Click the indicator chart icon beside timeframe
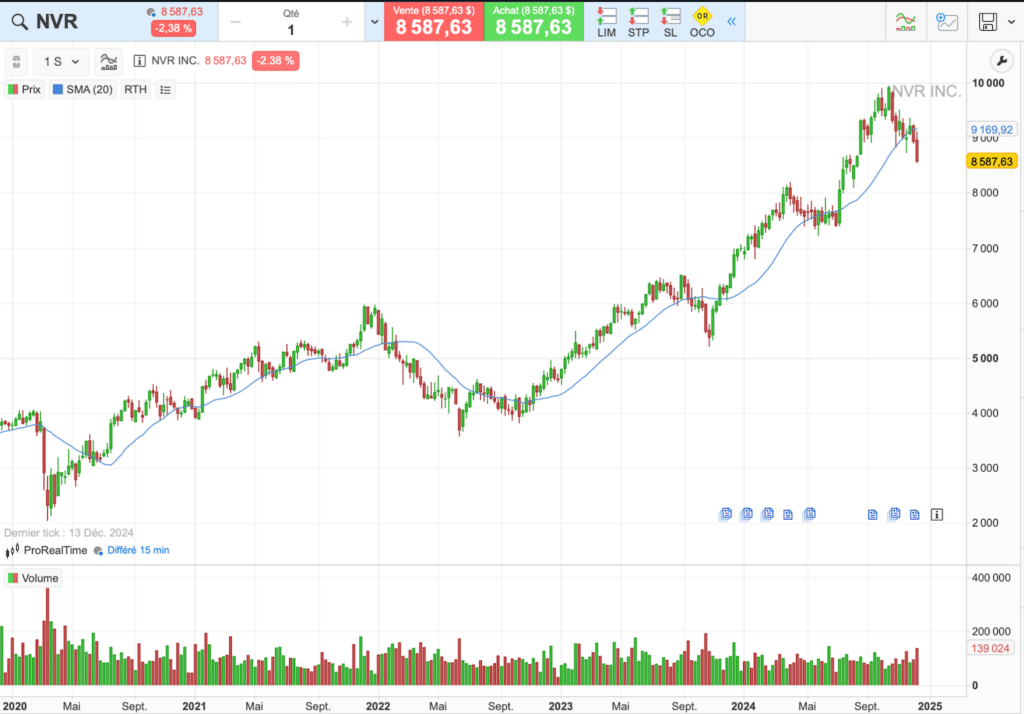Image resolution: width=1024 pixels, height=714 pixels. point(108,61)
